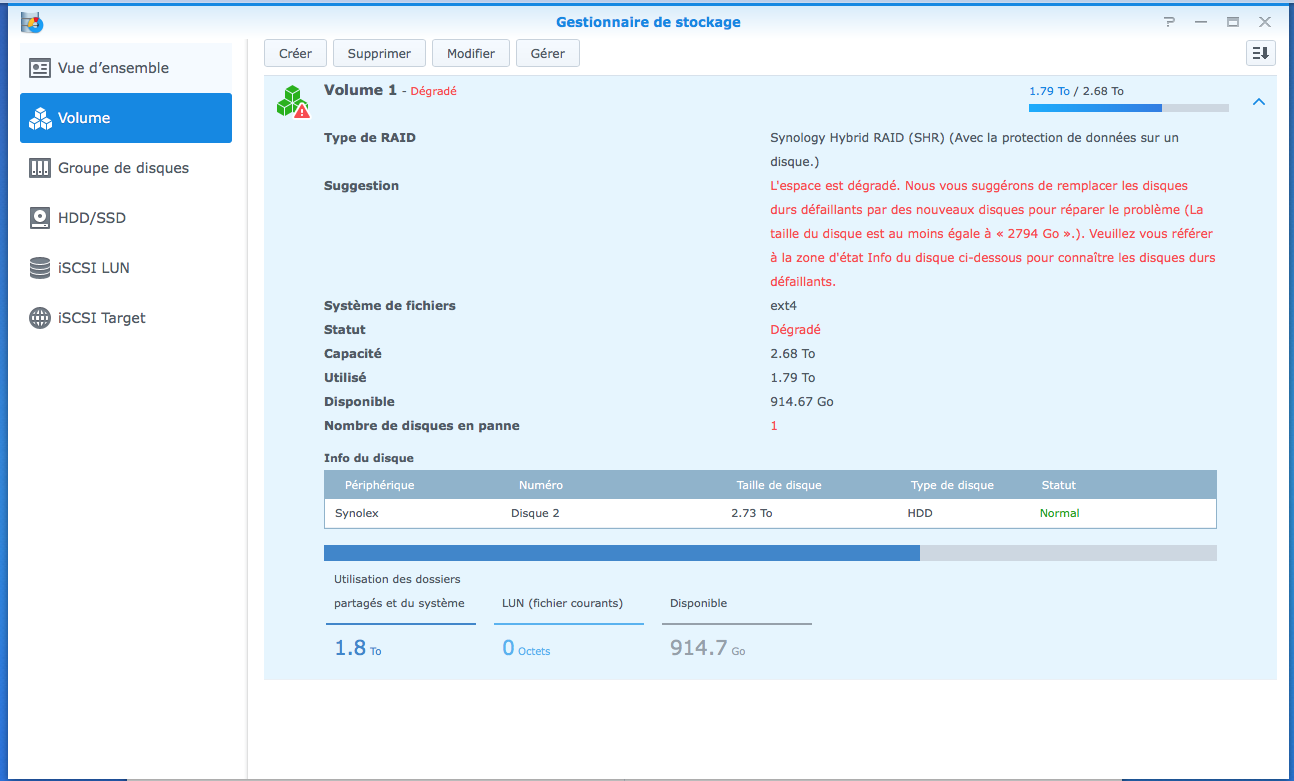Screen dimensions: 1294x781
Task: Select the Synolex Disque 2 table row
Action: point(770,513)
